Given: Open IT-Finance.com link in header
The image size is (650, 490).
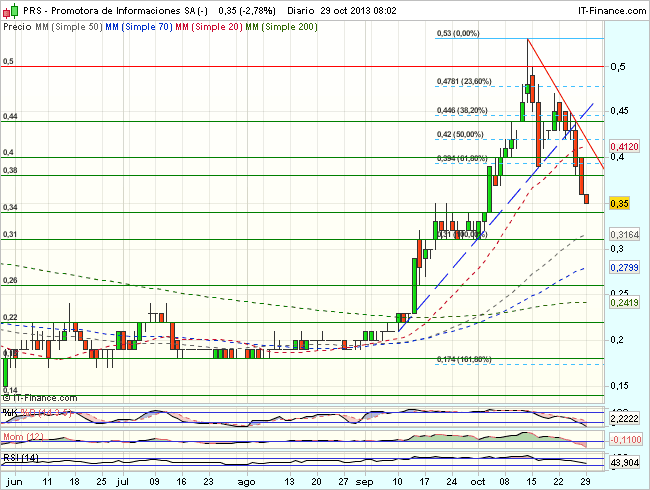Looking at the screenshot, I should 612,11.
